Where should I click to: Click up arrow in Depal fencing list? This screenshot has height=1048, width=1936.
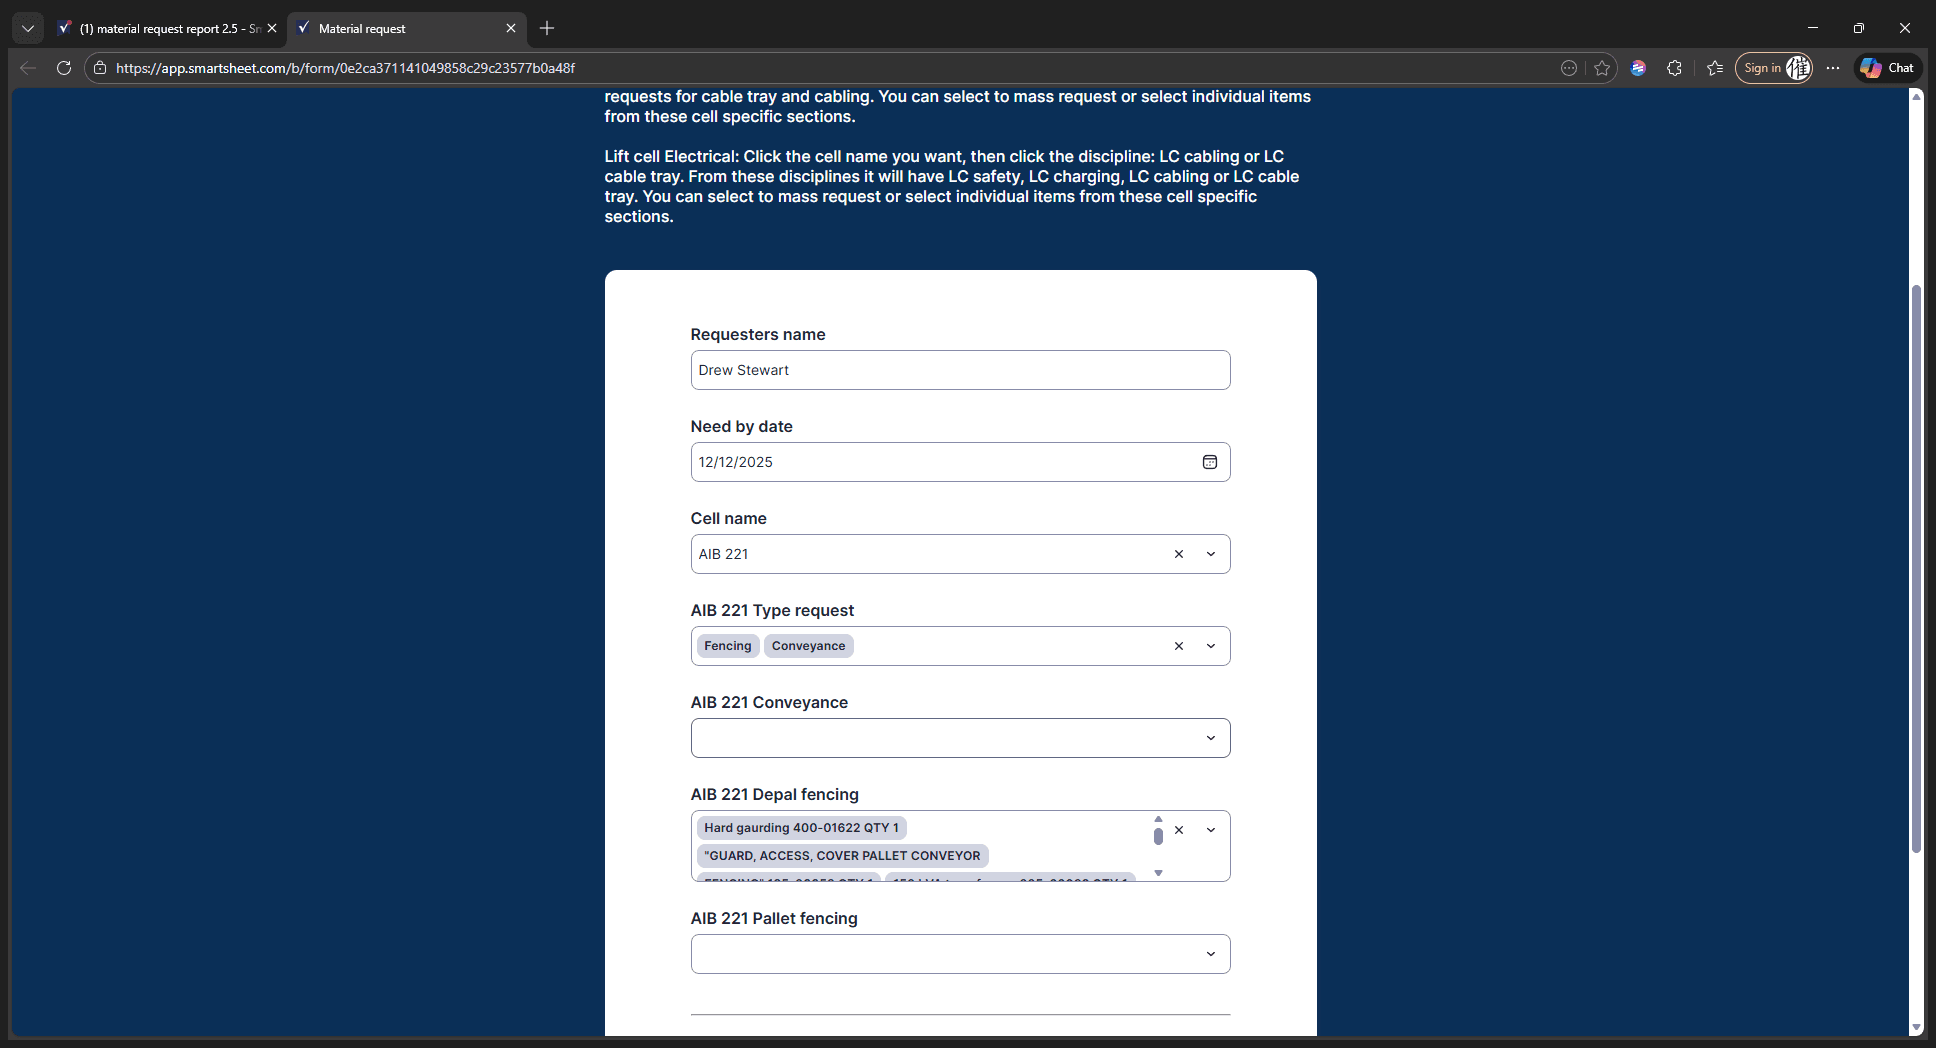coord(1158,819)
